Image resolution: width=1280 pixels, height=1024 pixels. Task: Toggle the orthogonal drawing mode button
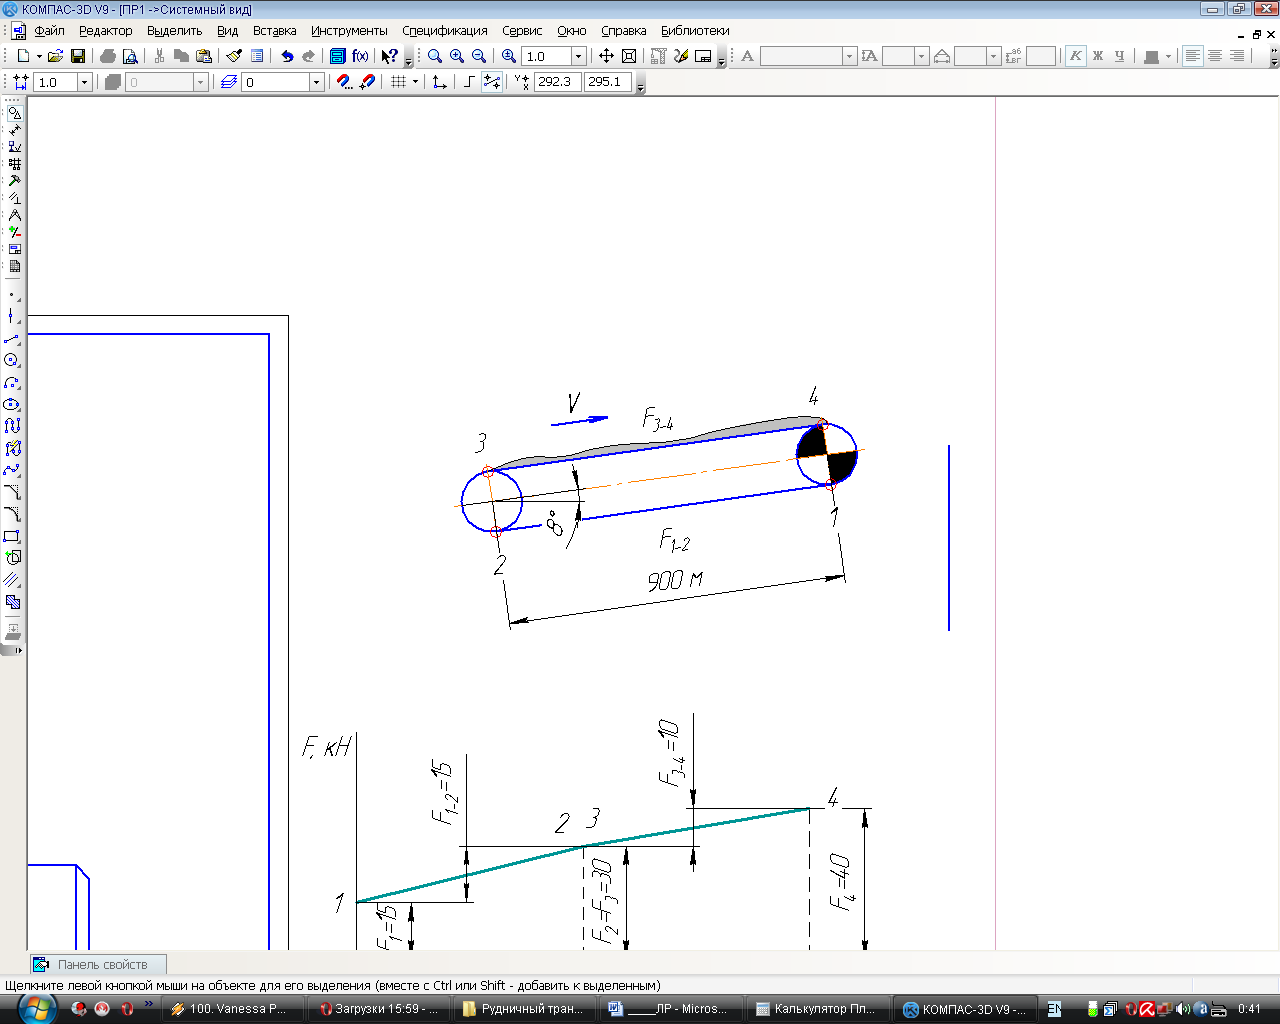pos(469,82)
